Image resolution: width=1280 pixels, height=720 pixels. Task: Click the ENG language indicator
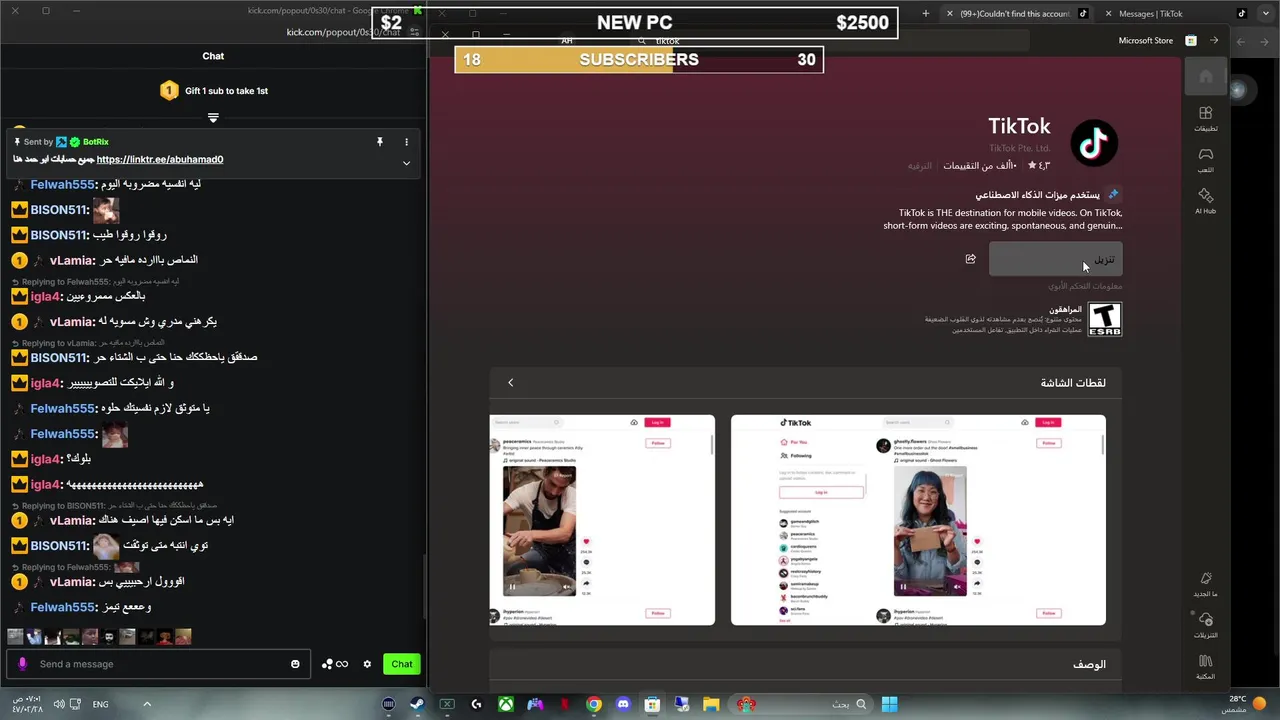pyautogui.click(x=100, y=704)
